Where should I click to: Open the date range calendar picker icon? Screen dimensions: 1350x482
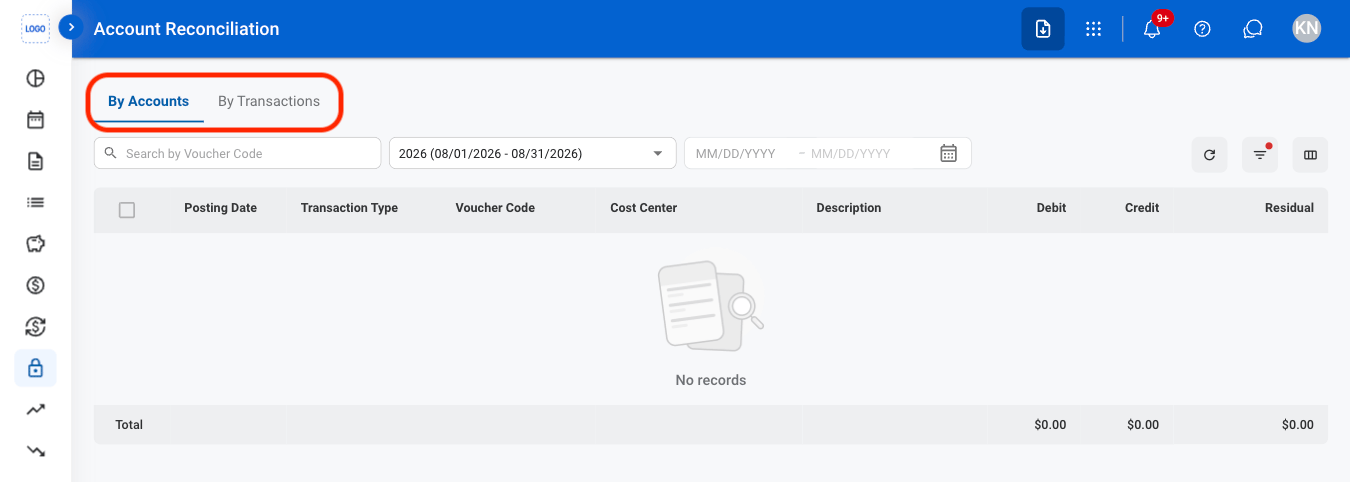click(x=949, y=153)
